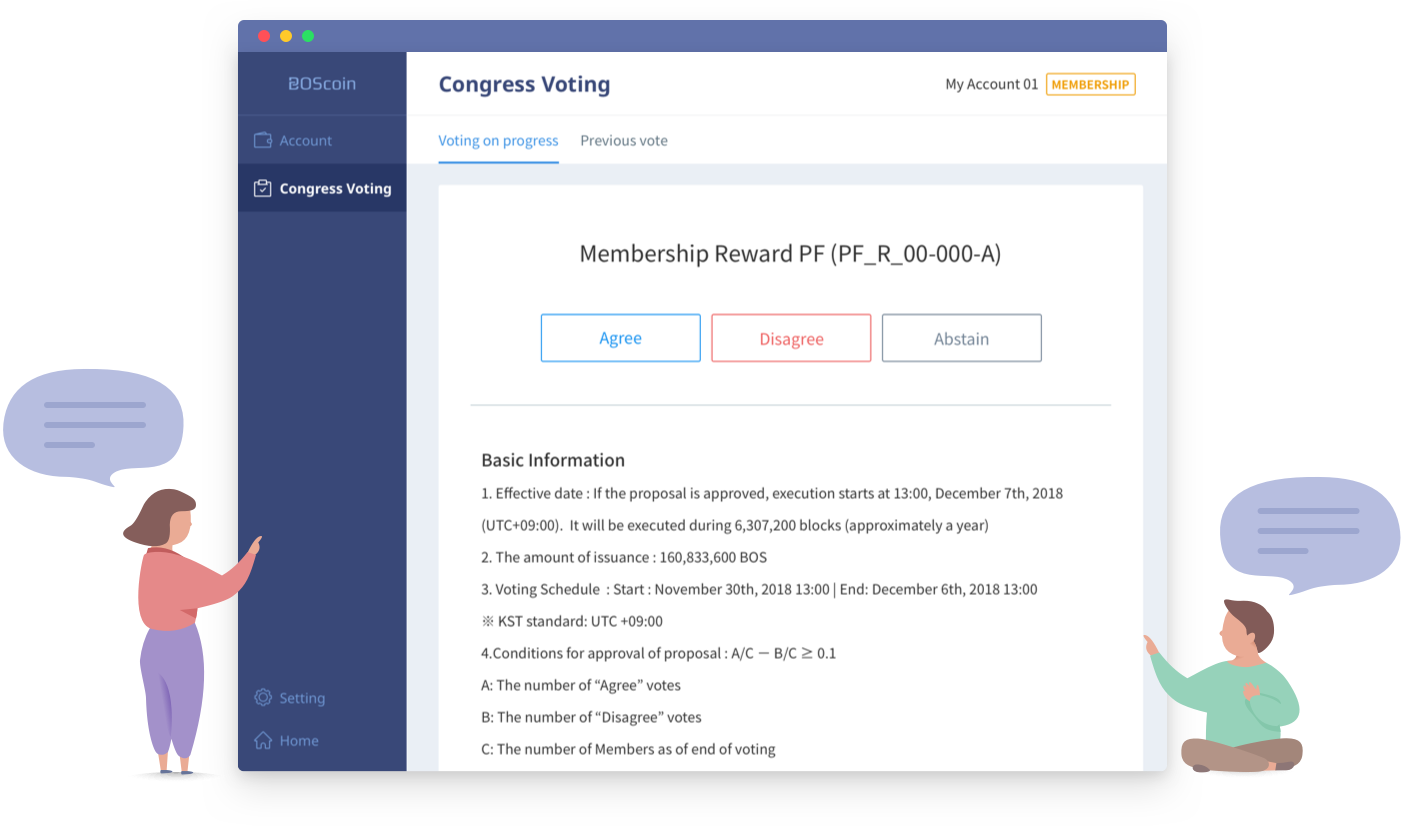The width and height of the screenshot is (1404, 826).
Task: Open the Setting gear icon
Action: [263, 697]
